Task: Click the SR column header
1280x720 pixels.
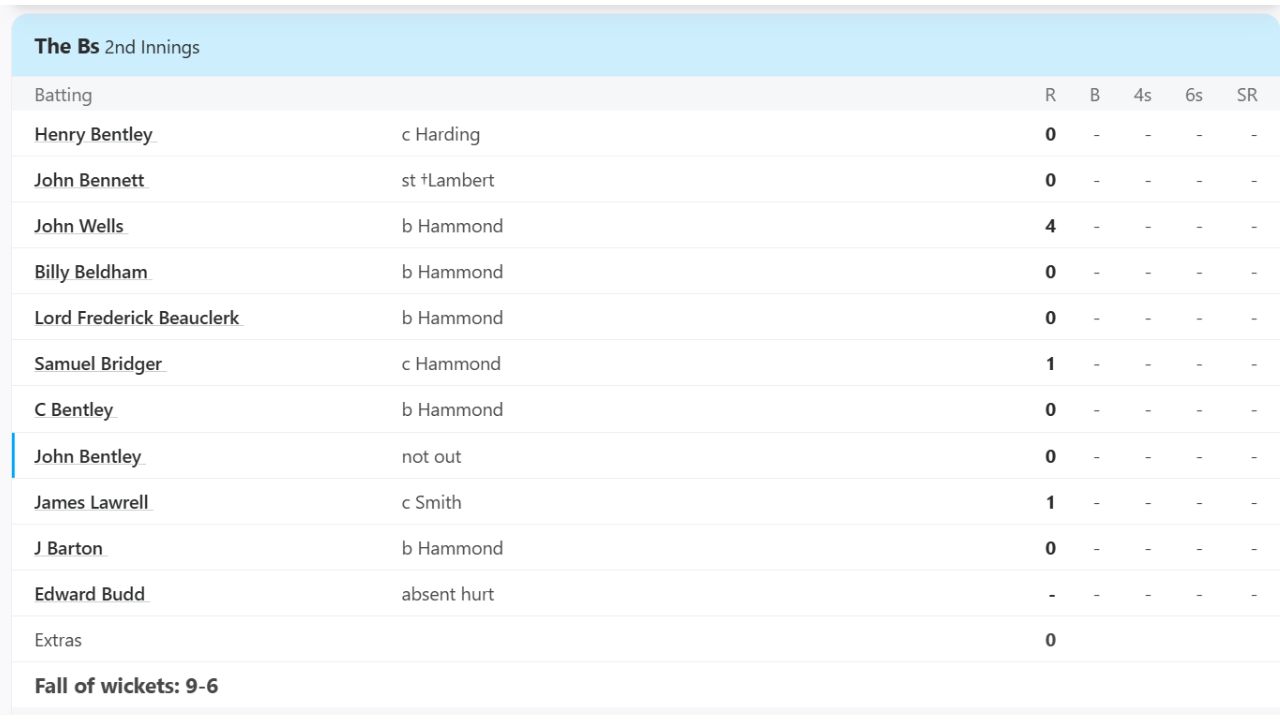Action: click(x=1246, y=95)
